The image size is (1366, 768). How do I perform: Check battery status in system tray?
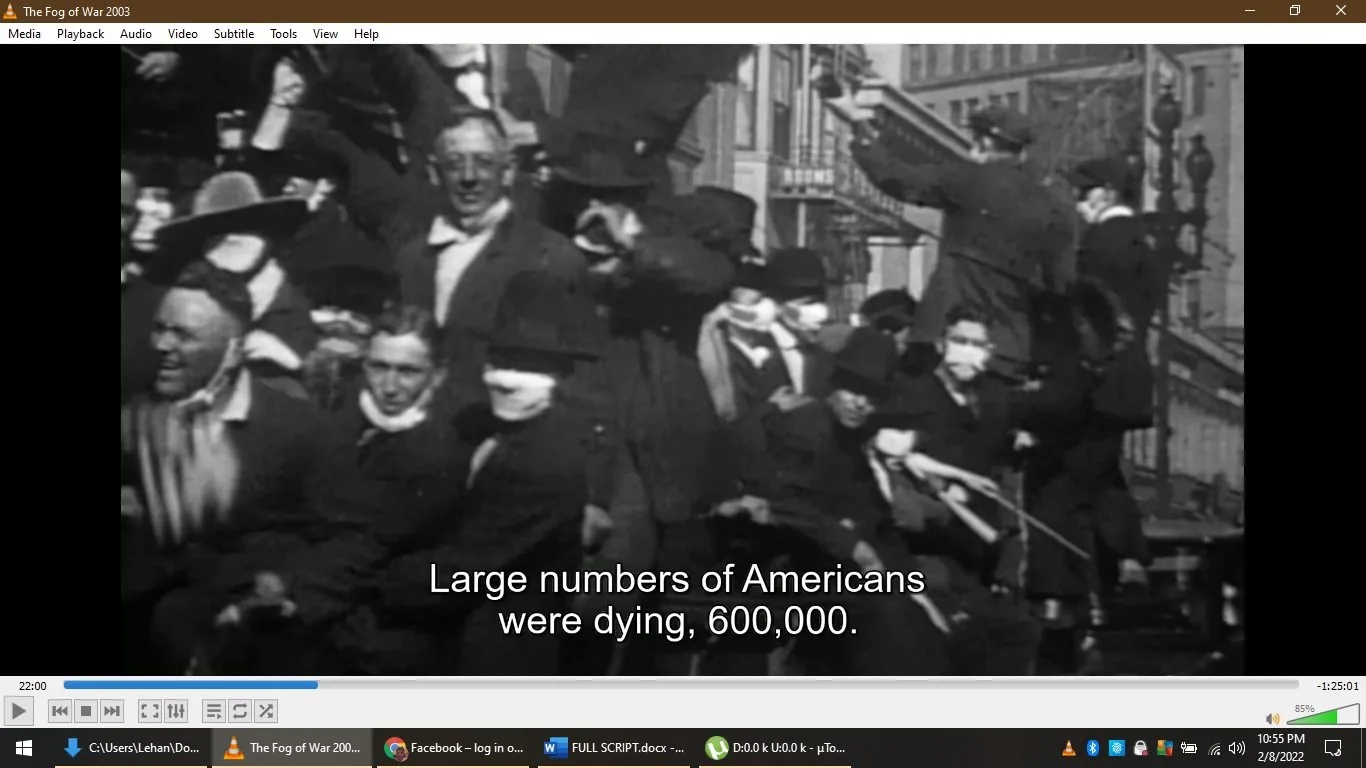pyautogui.click(x=1189, y=748)
